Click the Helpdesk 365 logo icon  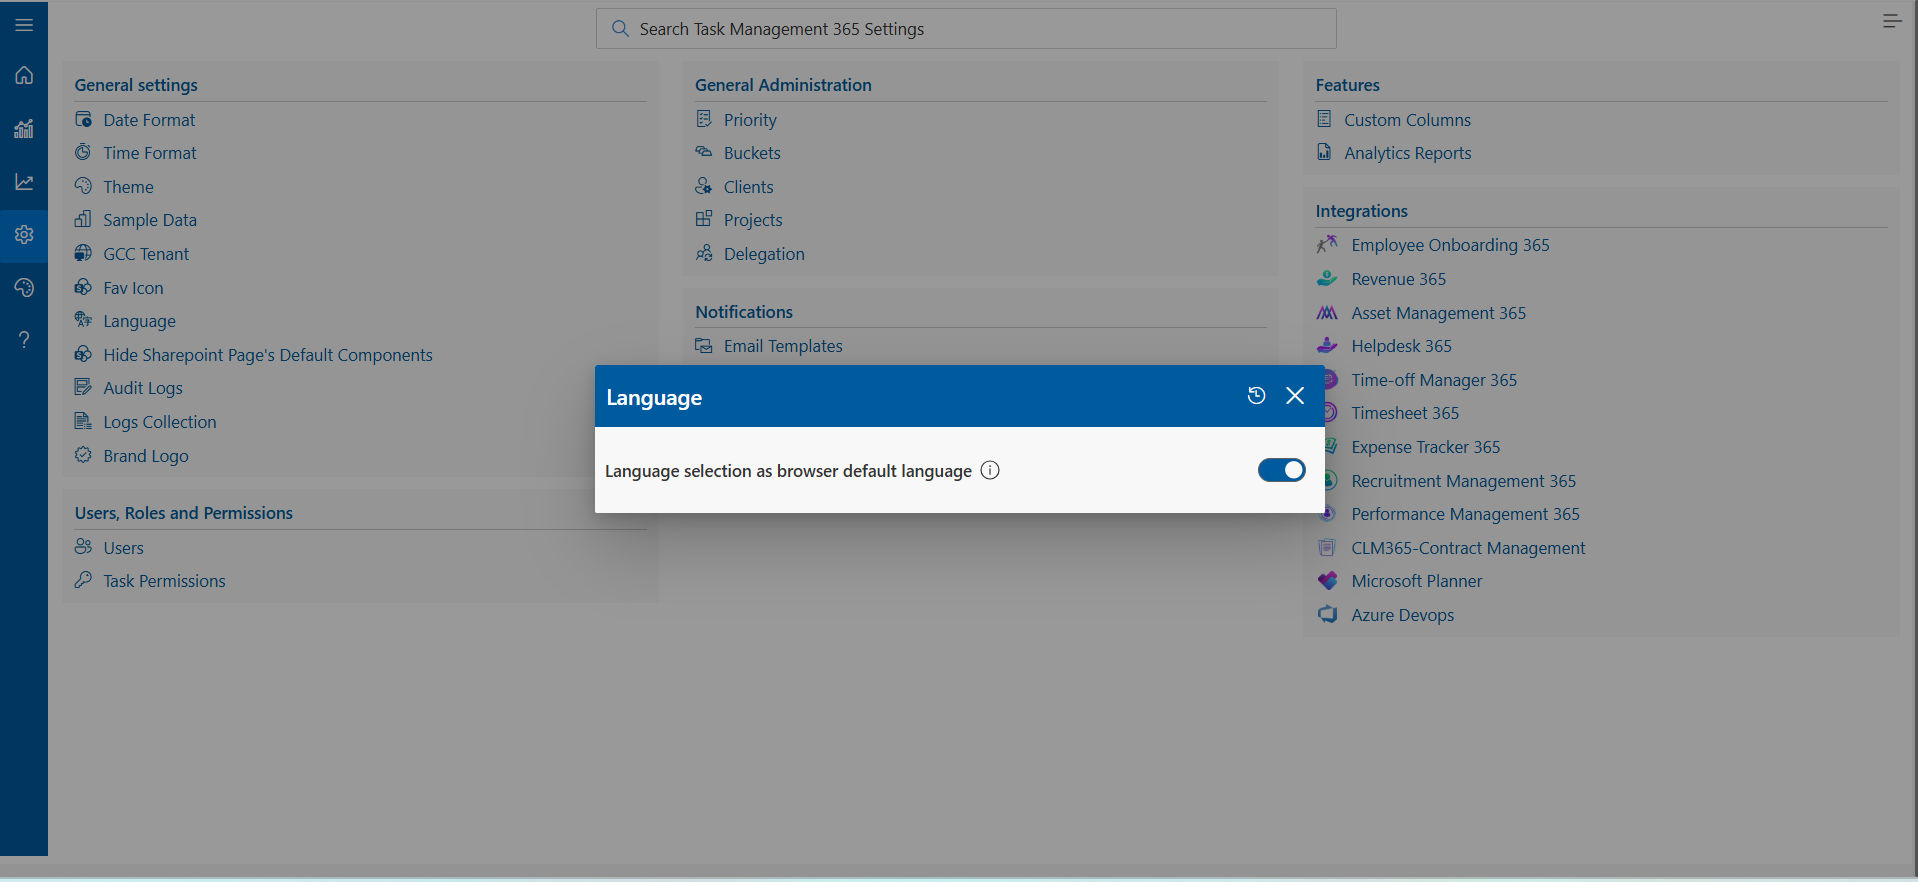(1327, 345)
